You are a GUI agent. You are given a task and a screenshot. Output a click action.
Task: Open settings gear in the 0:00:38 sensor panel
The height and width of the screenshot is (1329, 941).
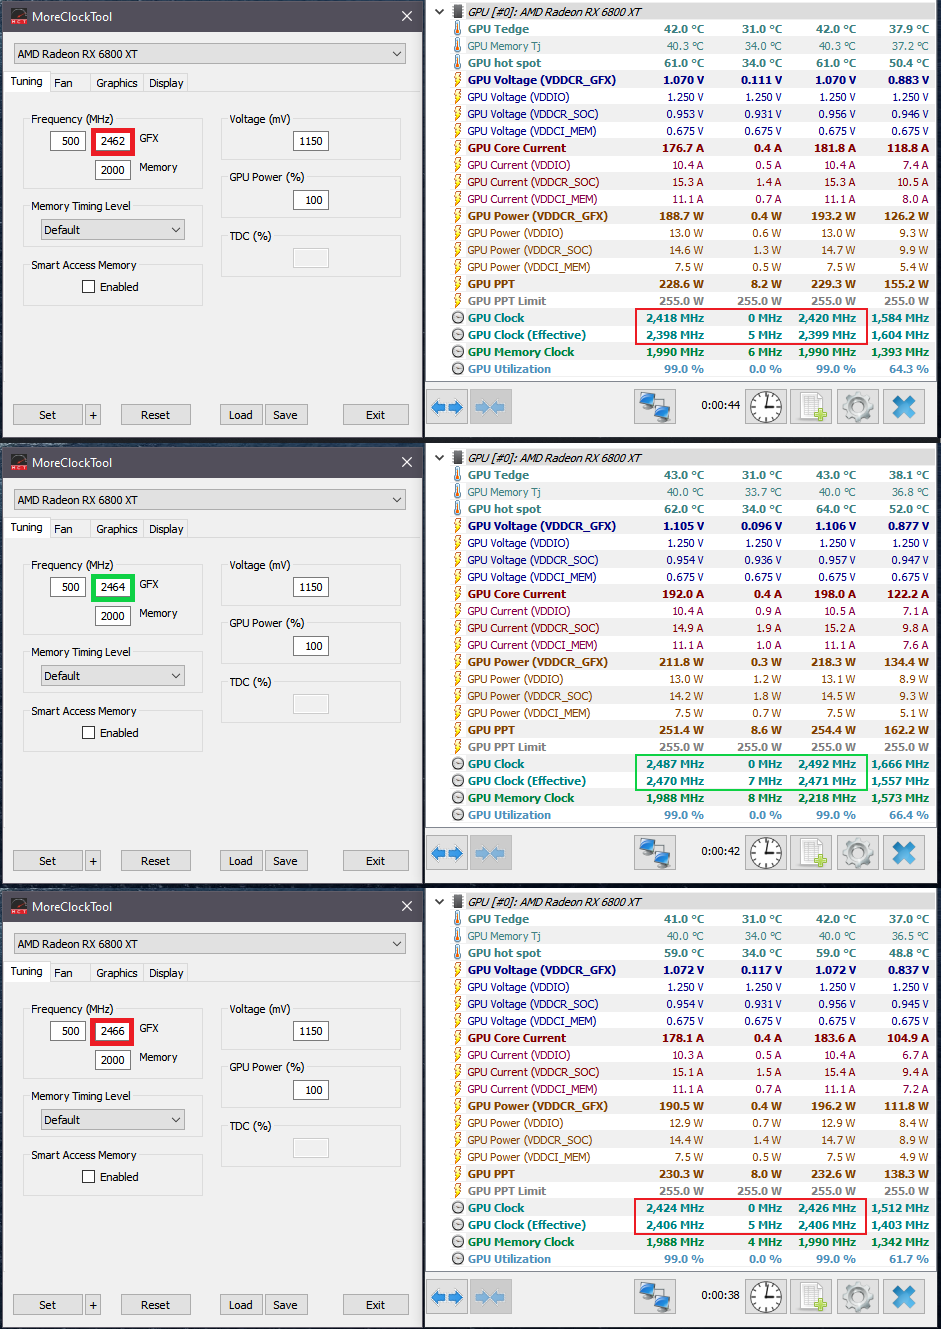[x=857, y=1297]
